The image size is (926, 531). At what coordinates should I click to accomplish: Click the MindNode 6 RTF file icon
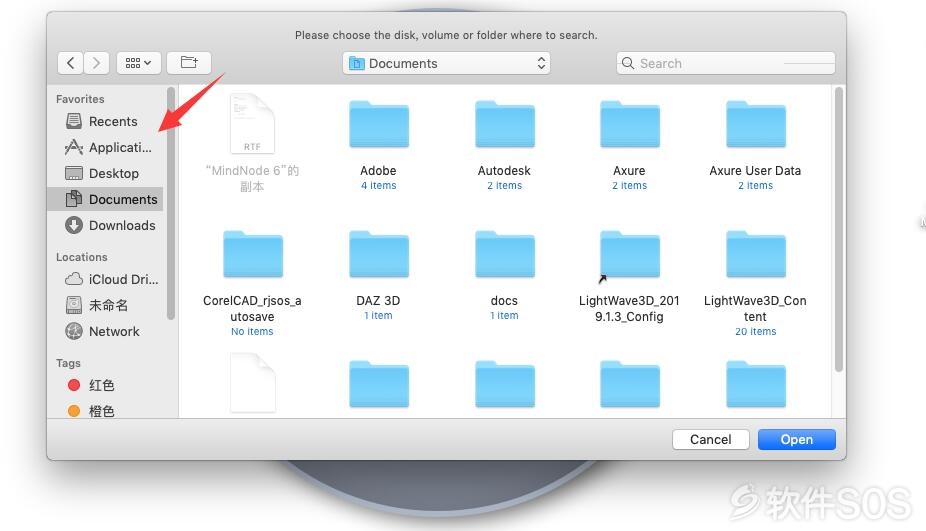point(252,124)
